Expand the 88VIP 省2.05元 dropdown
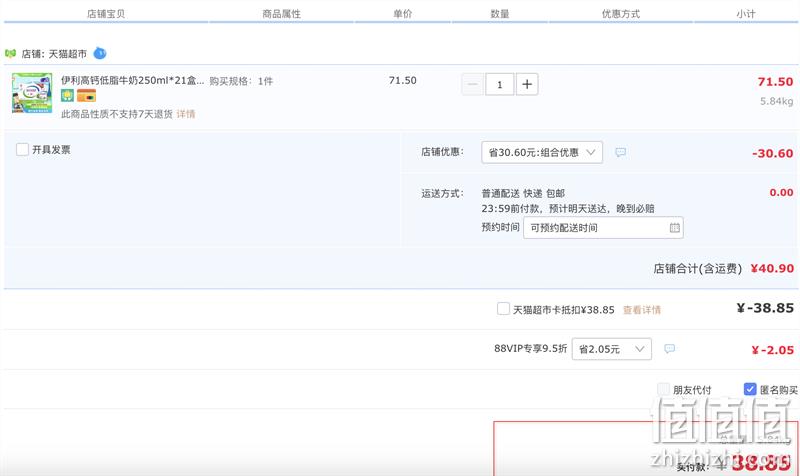The image size is (800, 476). [x=612, y=349]
